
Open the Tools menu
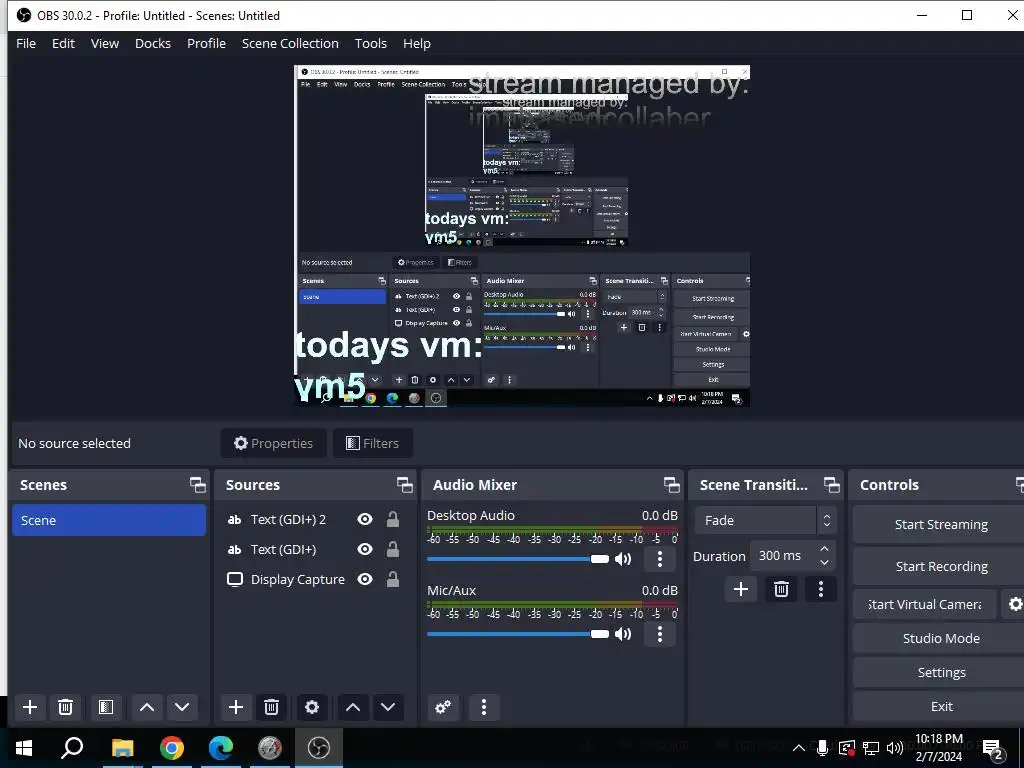371,43
